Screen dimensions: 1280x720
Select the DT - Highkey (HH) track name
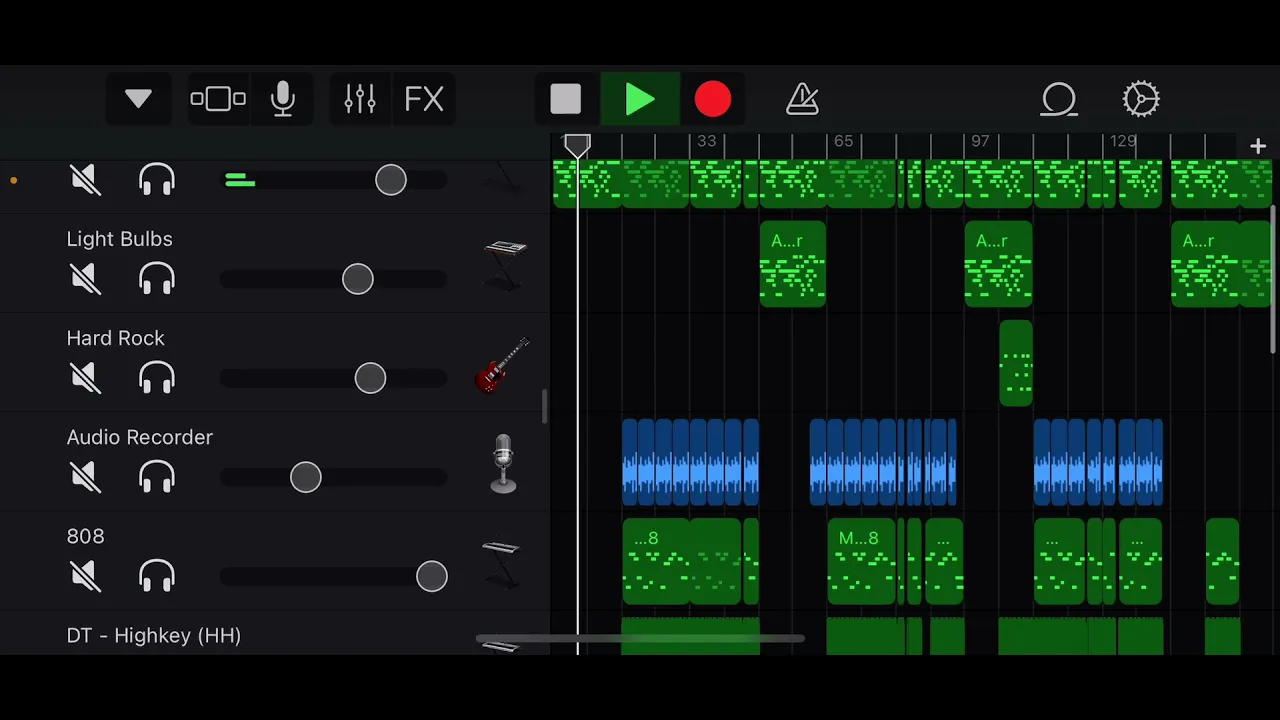153,635
